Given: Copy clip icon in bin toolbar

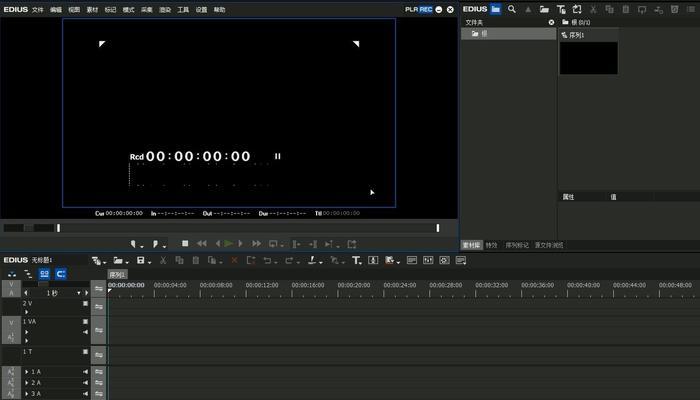Looking at the screenshot, I should pos(609,9).
